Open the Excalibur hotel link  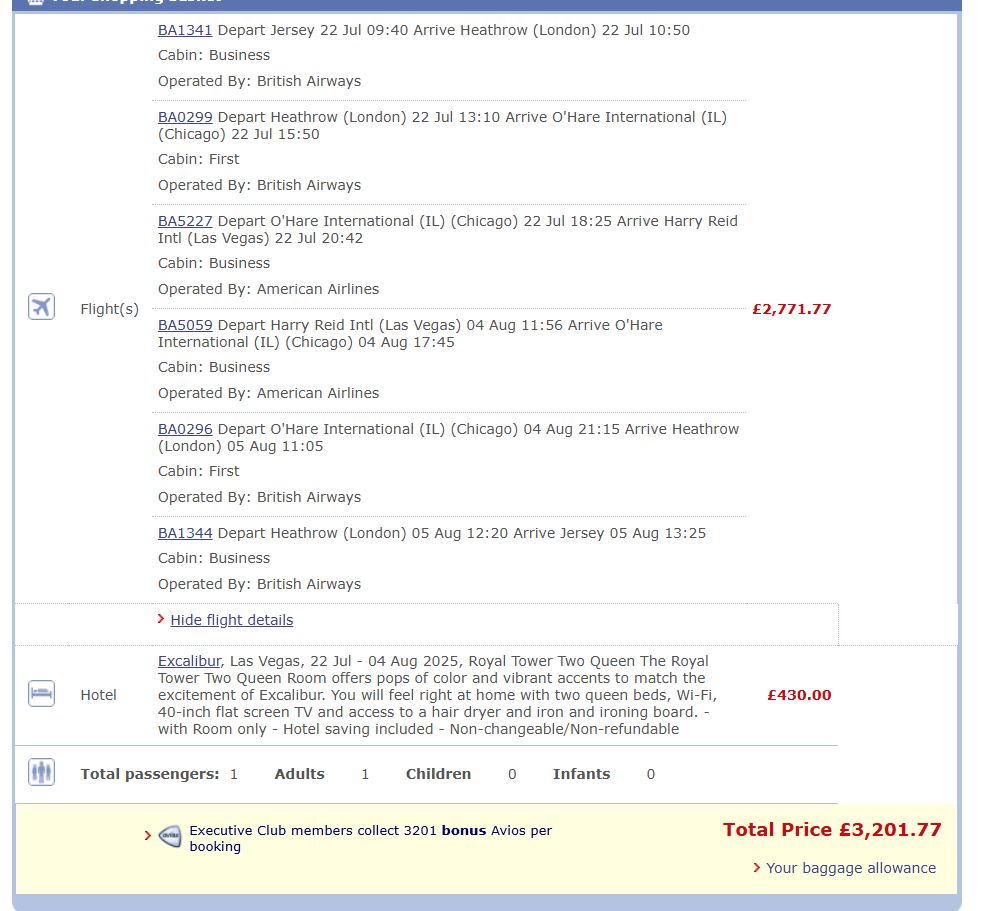coord(189,661)
